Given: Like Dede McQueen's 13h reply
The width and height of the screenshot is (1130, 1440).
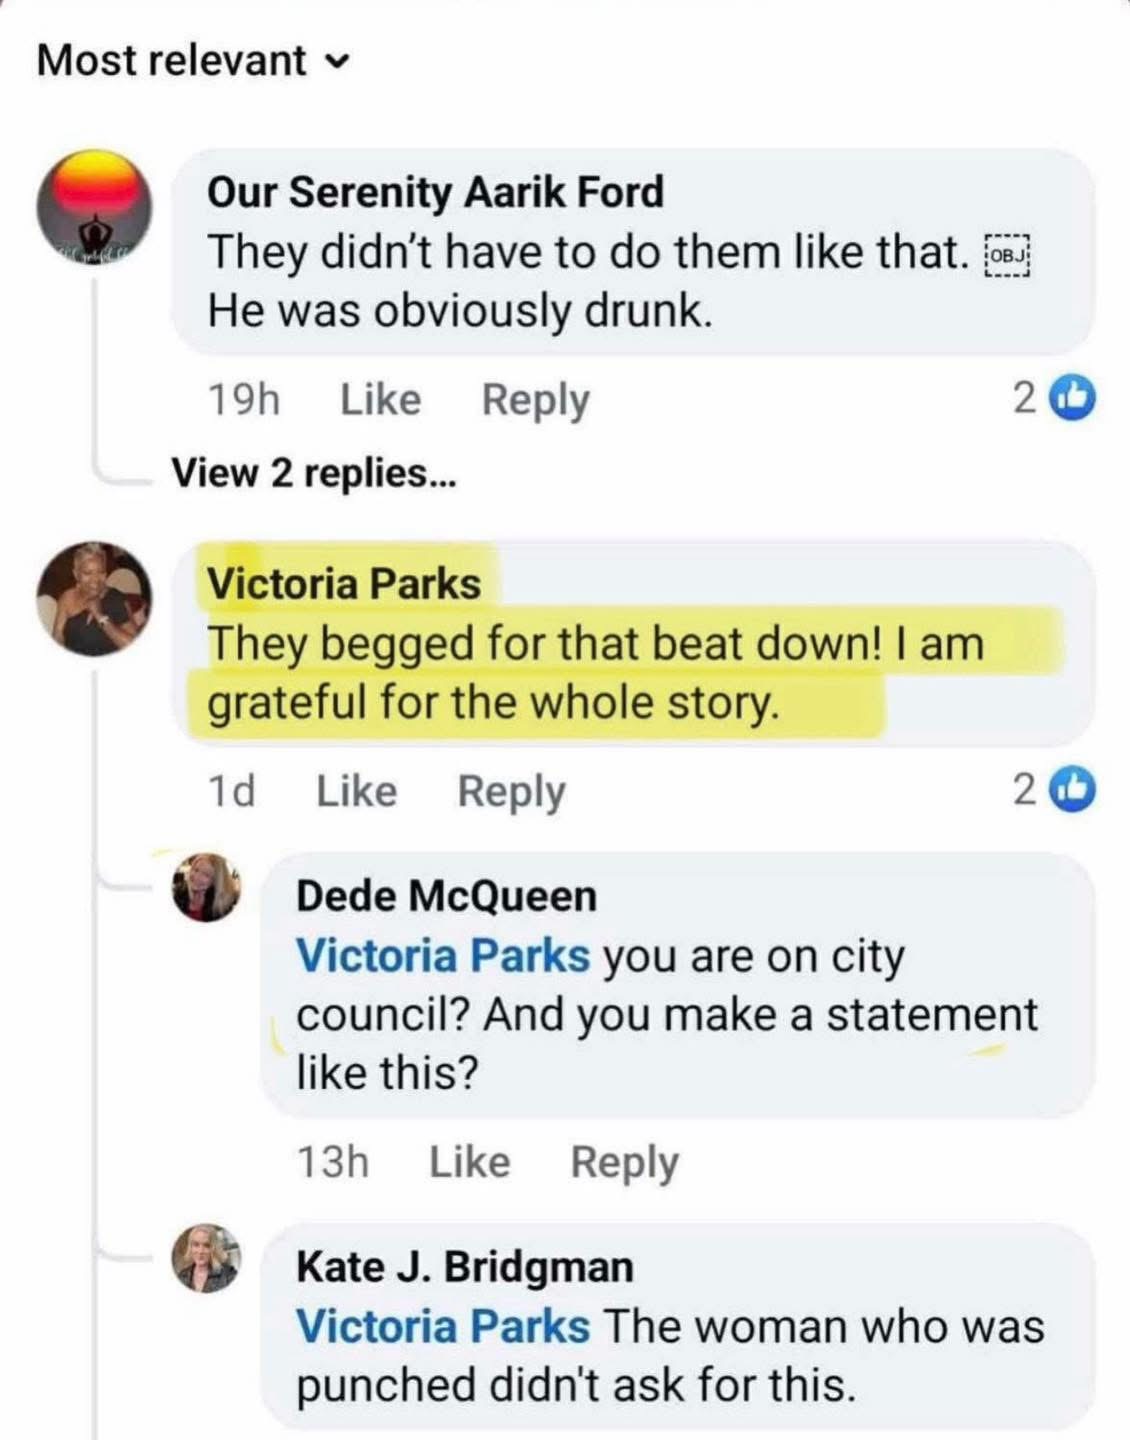Looking at the screenshot, I should (470, 1162).
